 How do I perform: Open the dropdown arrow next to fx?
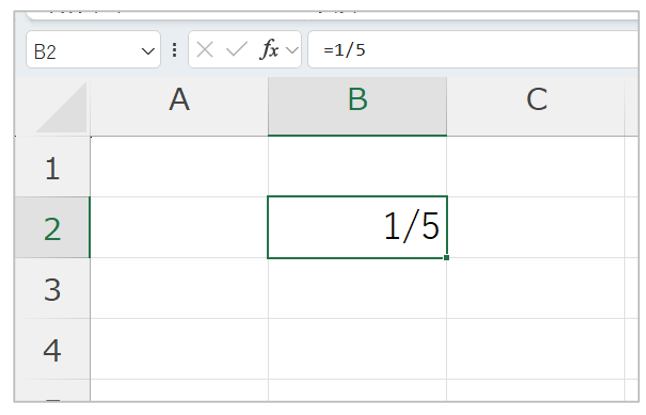point(292,50)
